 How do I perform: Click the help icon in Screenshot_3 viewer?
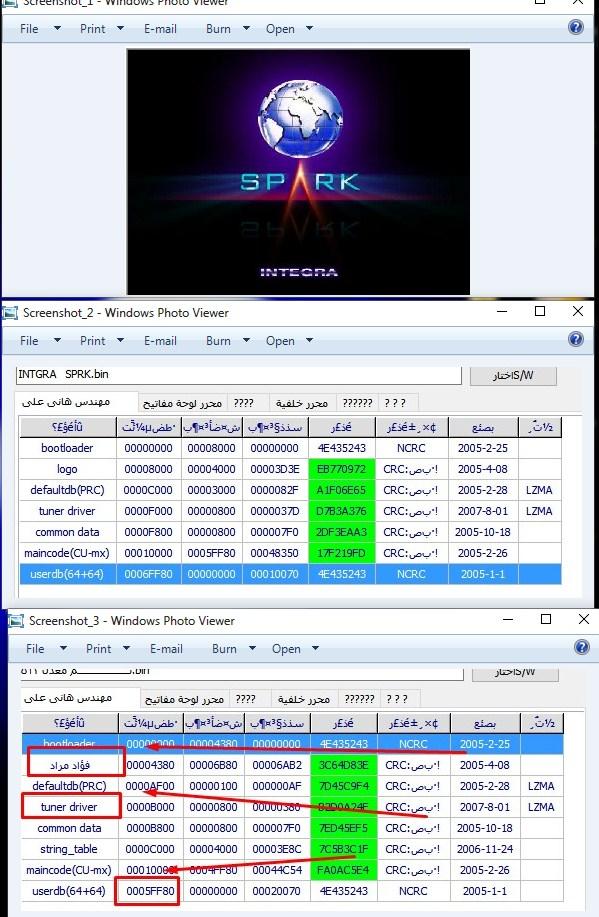(581, 647)
